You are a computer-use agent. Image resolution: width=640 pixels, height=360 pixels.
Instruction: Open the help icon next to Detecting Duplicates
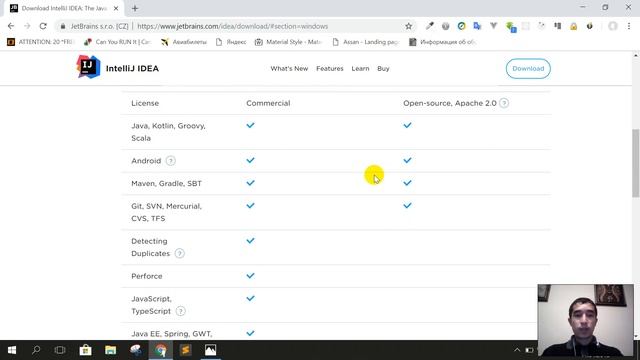[180, 253]
